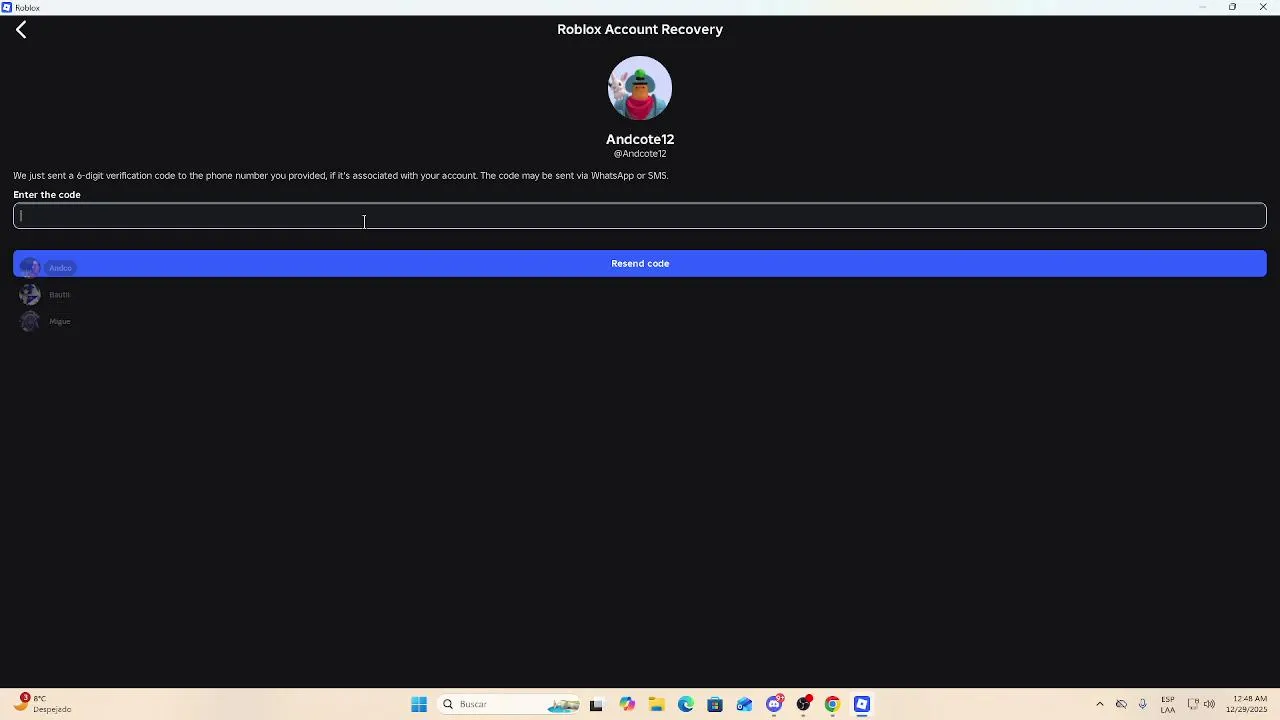Open Discord from the taskbar
Screen dimensions: 1280x720
coord(774,704)
